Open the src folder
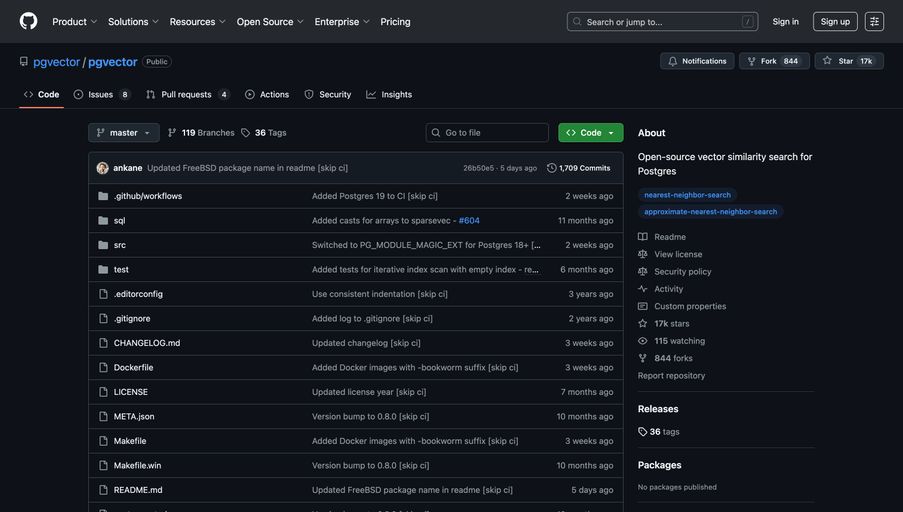 120,245
